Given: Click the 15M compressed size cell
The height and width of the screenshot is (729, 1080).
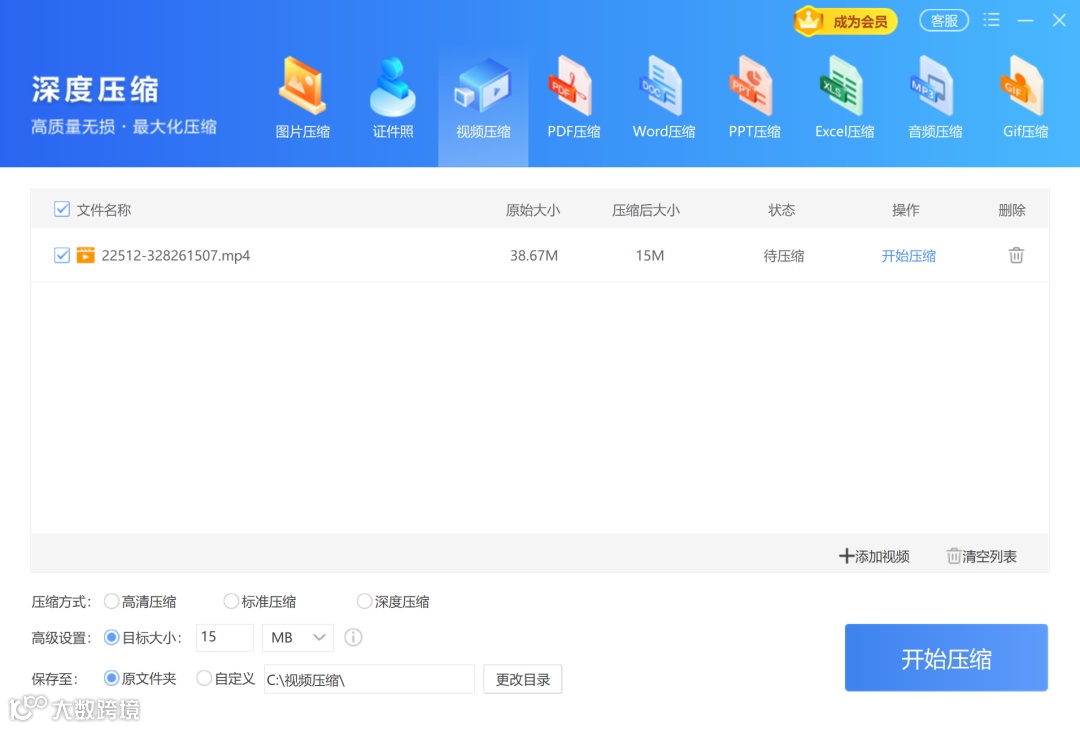Looking at the screenshot, I should [x=650, y=256].
